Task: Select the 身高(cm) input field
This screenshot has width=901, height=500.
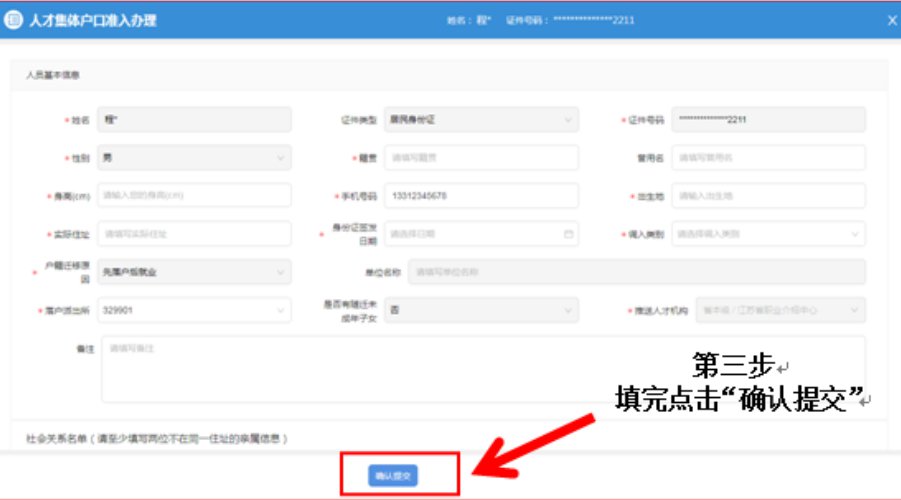Action: (194, 196)
